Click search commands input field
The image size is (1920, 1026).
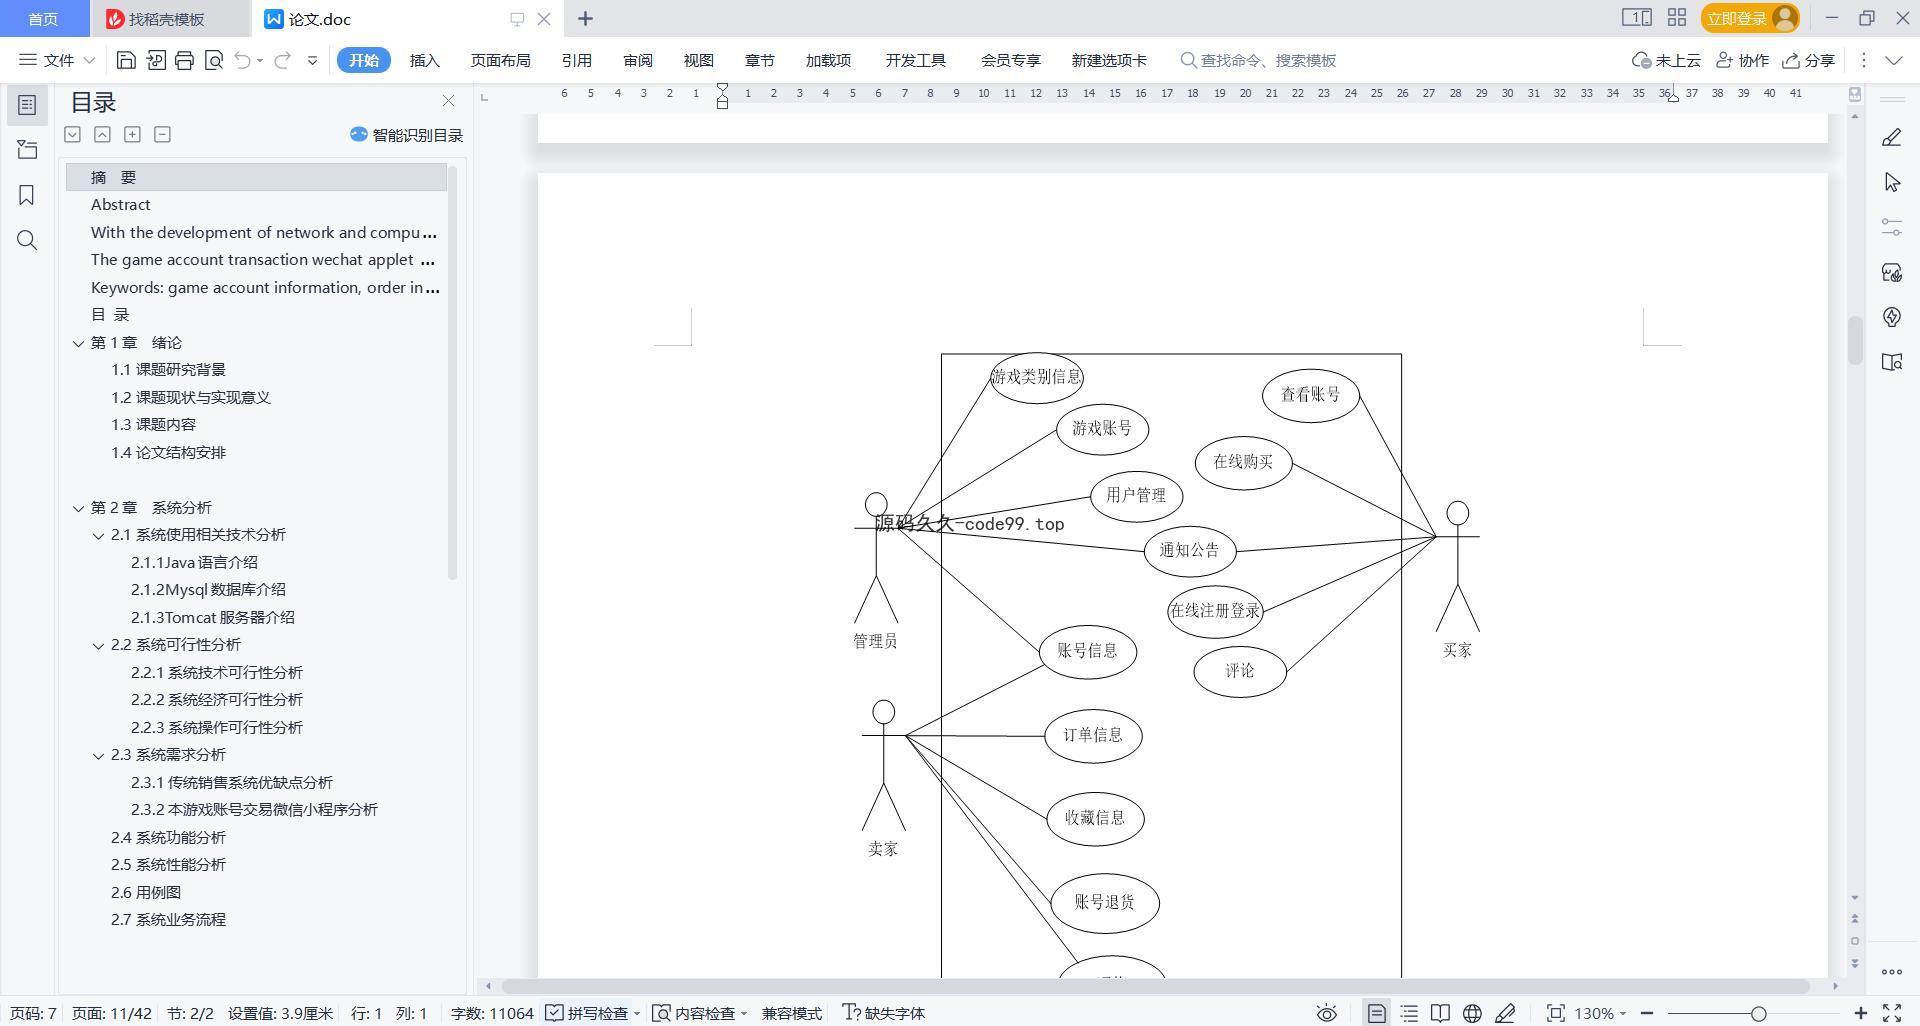[1268, 60]
